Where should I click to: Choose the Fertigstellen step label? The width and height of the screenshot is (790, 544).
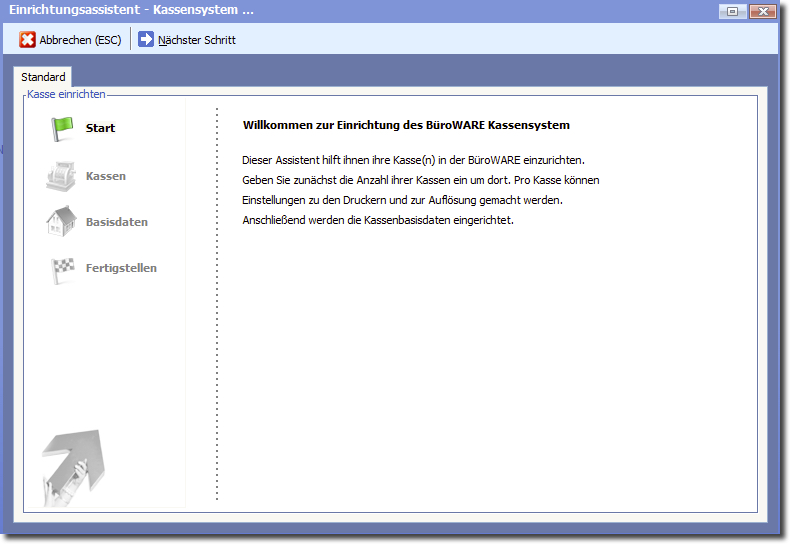(121, 268)
